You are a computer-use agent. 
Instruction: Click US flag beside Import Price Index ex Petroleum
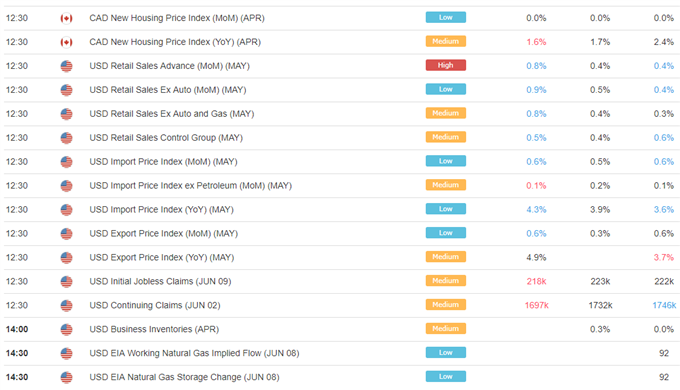66,186
